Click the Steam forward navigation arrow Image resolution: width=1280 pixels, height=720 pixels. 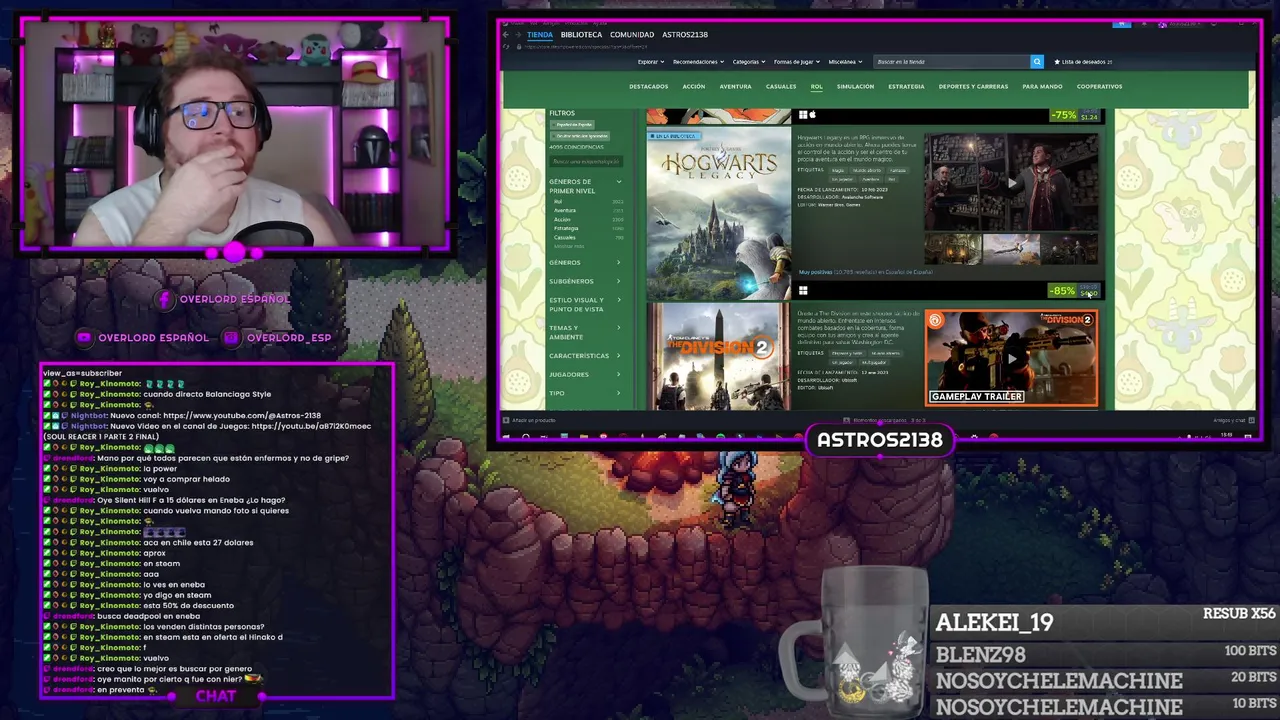[x=517, y=34]
